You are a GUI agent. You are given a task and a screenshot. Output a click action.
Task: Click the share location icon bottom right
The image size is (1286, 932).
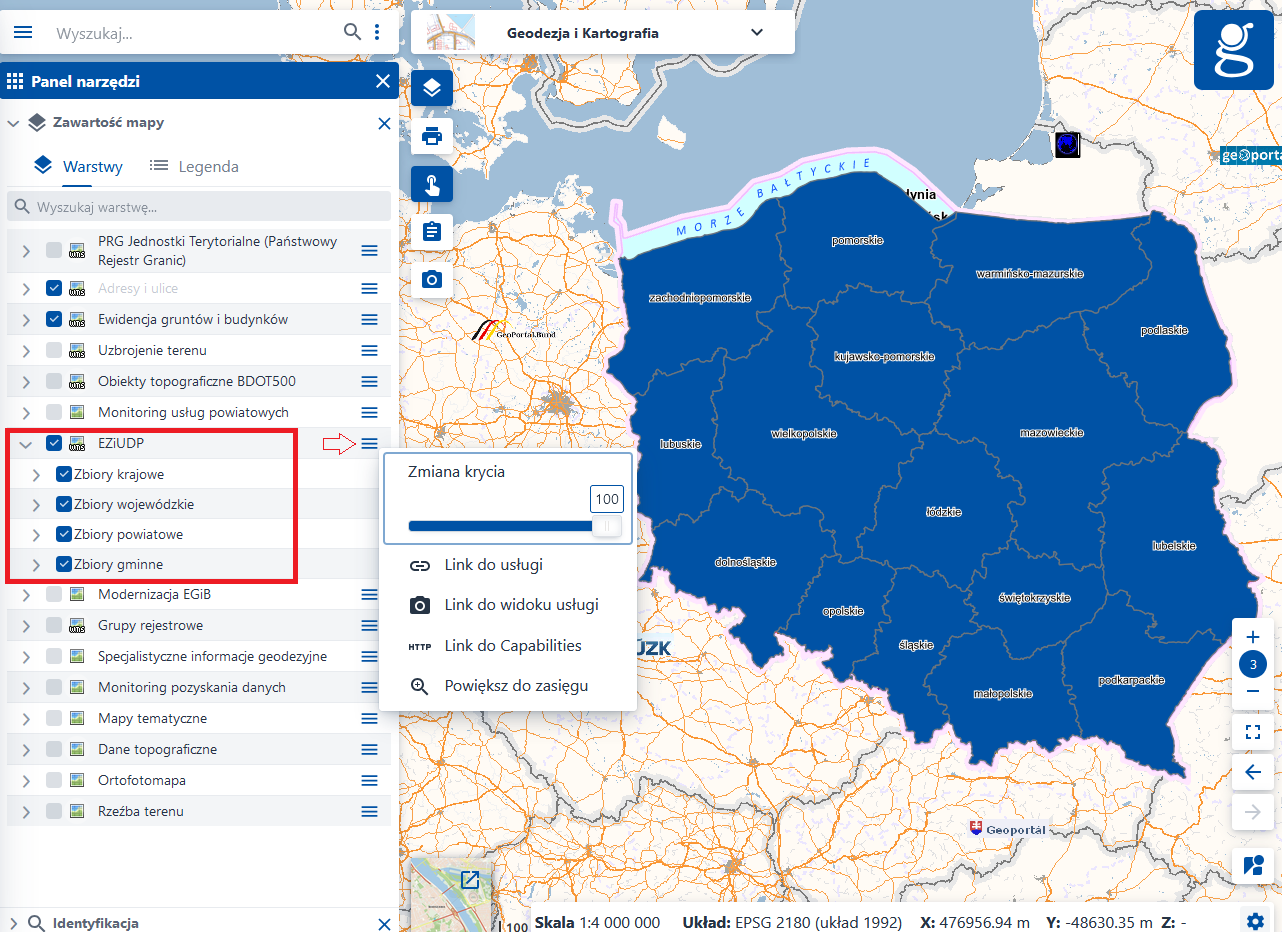[1253, 865]
